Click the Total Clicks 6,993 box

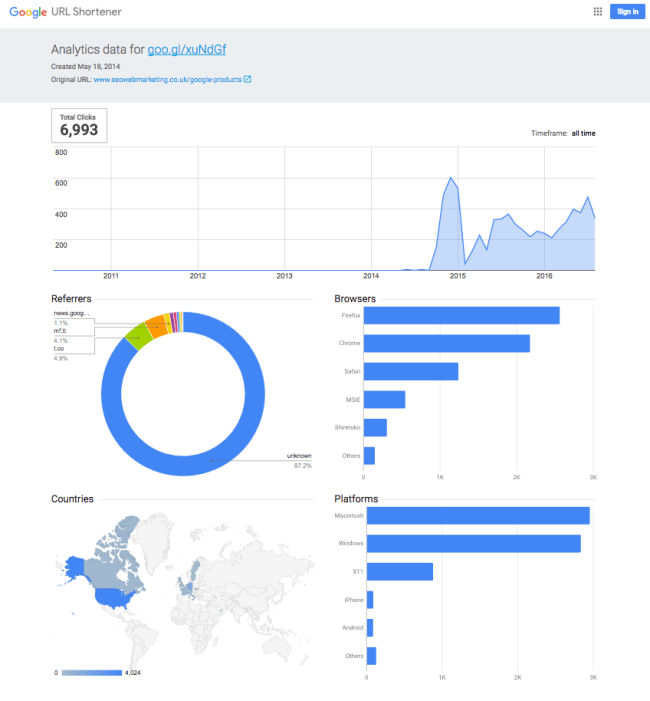tap(79, 125)
